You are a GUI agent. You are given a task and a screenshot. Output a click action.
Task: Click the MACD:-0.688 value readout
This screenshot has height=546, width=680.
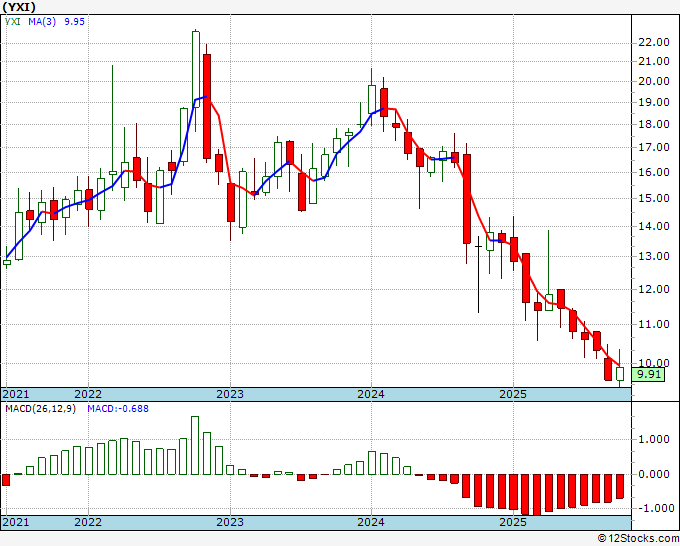click(118, 409)
